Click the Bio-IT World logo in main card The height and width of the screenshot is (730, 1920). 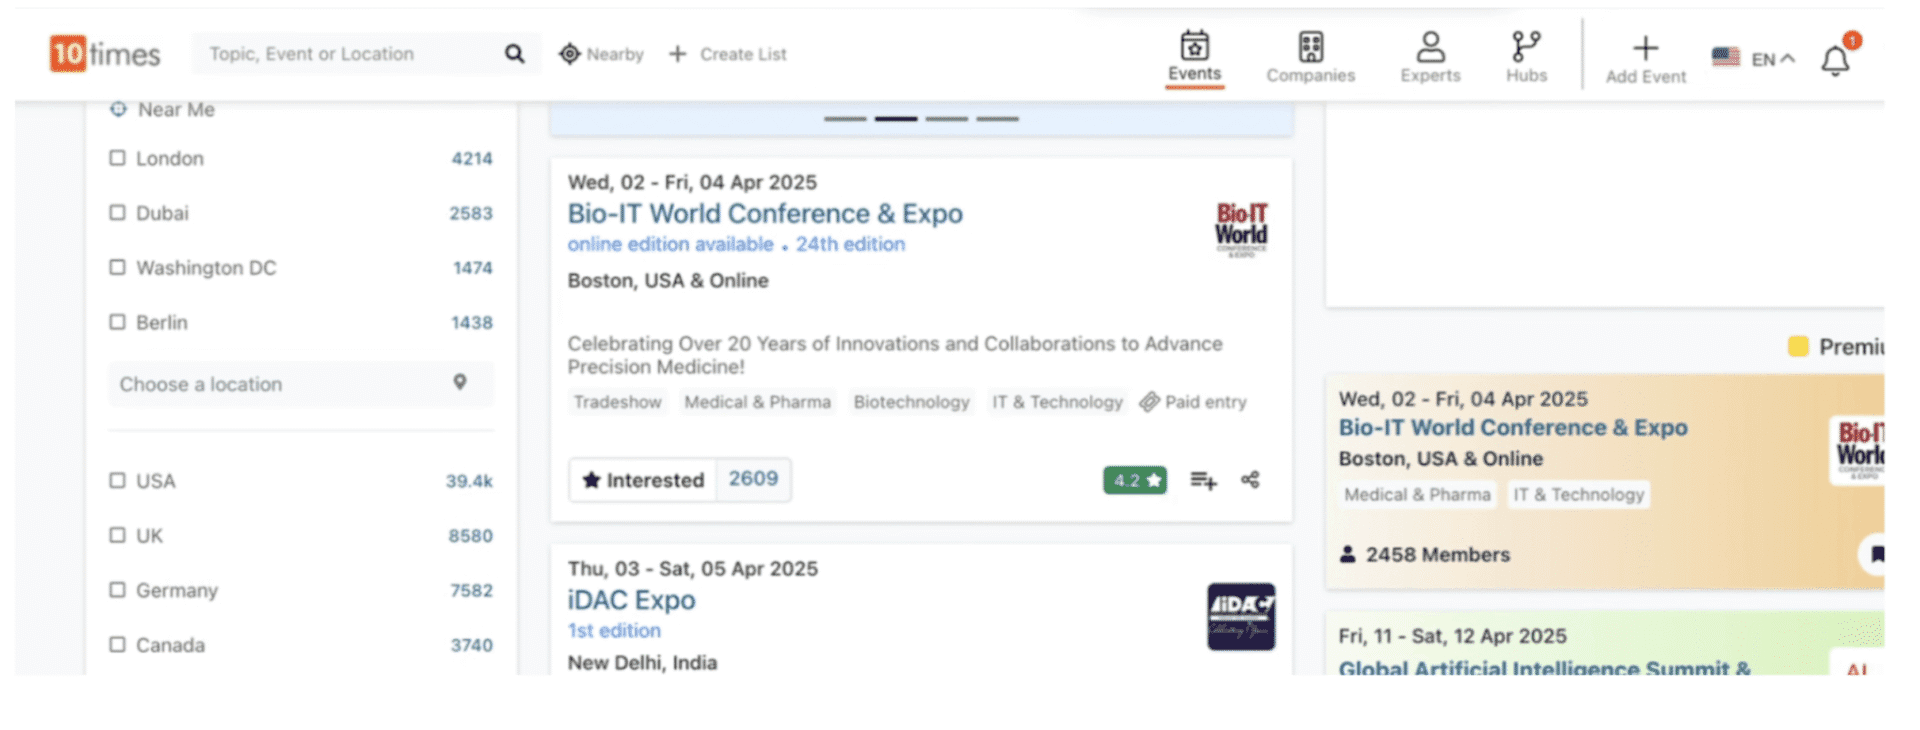[1241, 229]
